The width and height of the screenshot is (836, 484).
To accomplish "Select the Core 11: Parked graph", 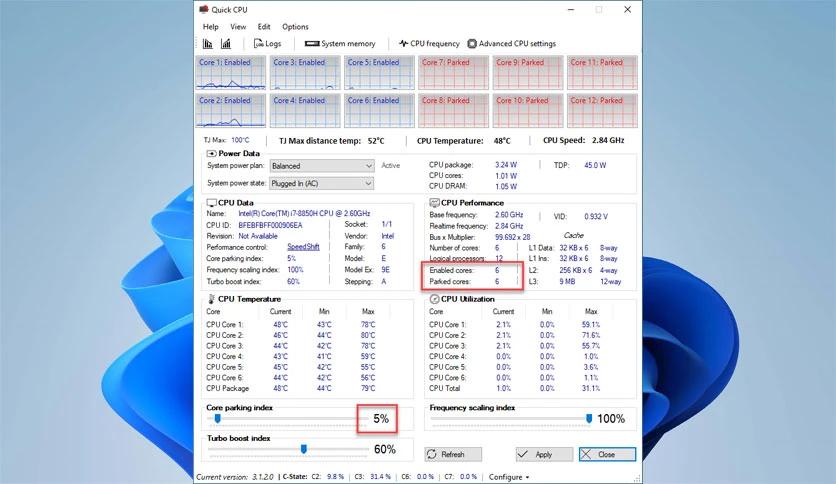I will click(x=602, y=72).
